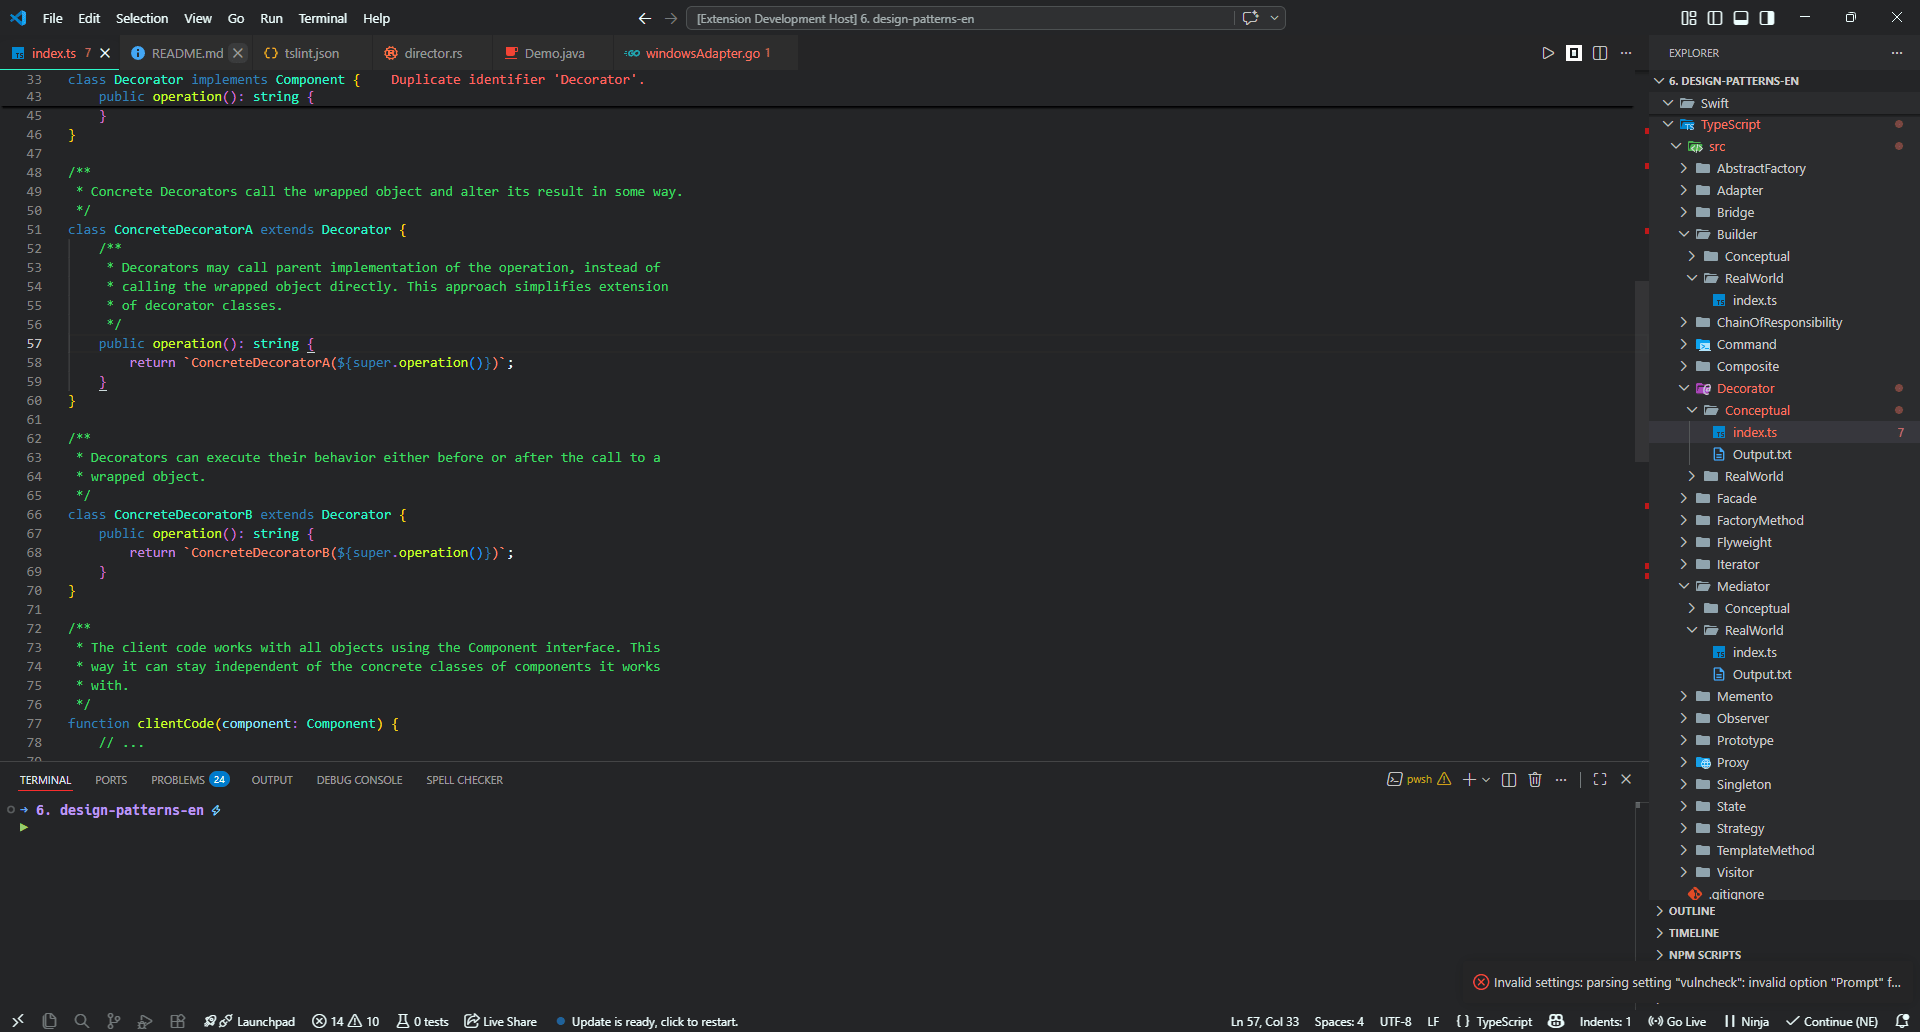
Task: Open the Explorer icon in the status bar
Action: pyautogui.click(x=50, y=1021)
